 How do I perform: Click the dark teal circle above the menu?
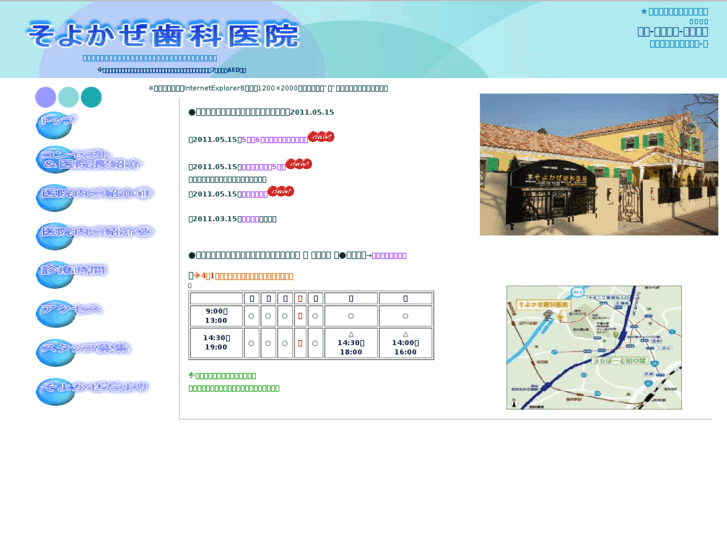tap(91, 97)
